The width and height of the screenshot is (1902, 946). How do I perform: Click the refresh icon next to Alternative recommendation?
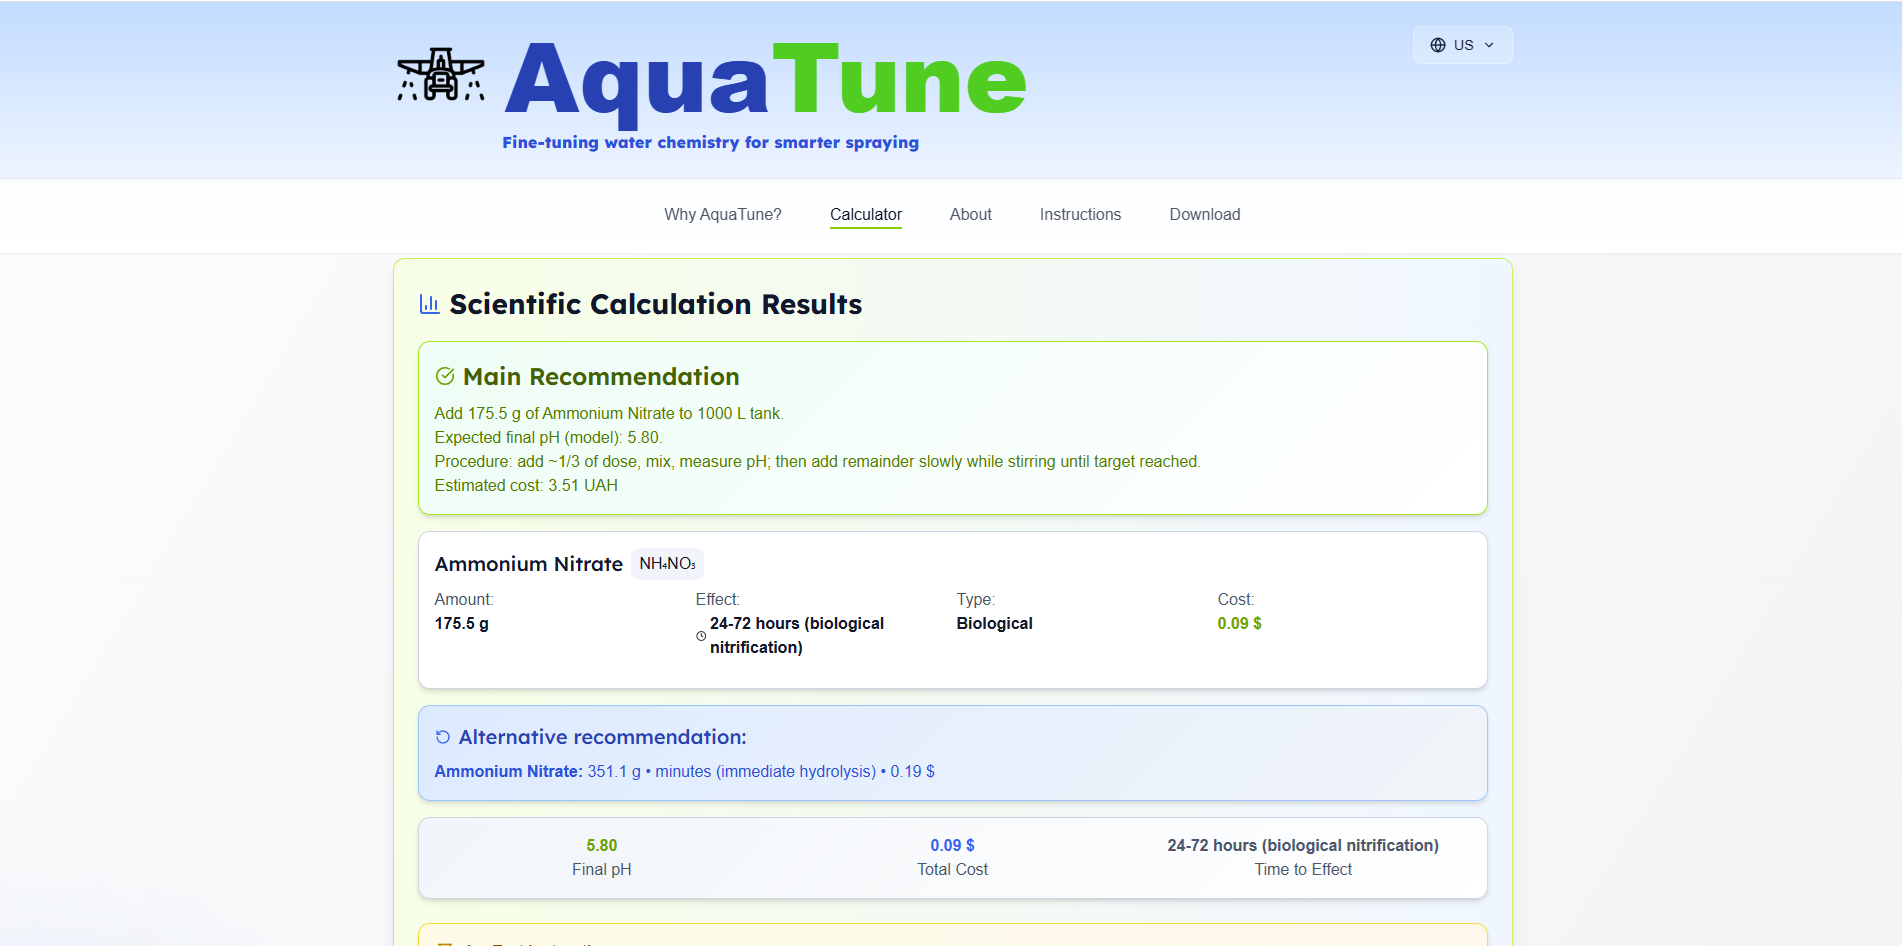pyautogui.click(x=443, y=737)
